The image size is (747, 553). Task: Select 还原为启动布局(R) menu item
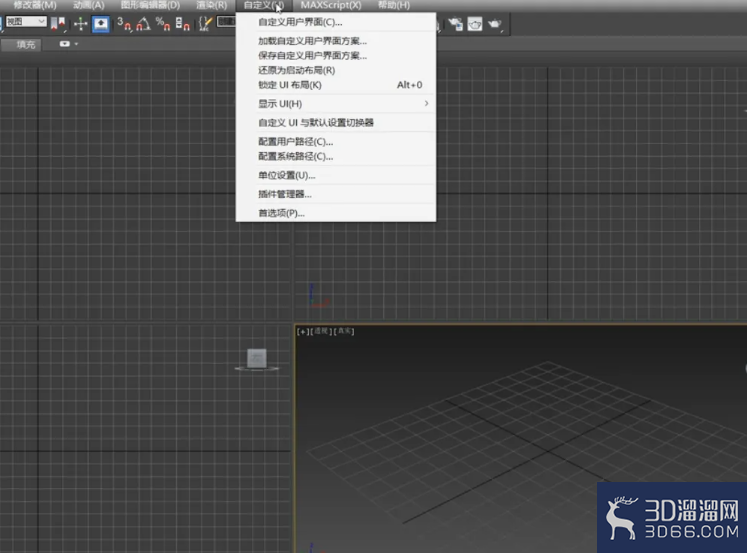coord(336,70)
